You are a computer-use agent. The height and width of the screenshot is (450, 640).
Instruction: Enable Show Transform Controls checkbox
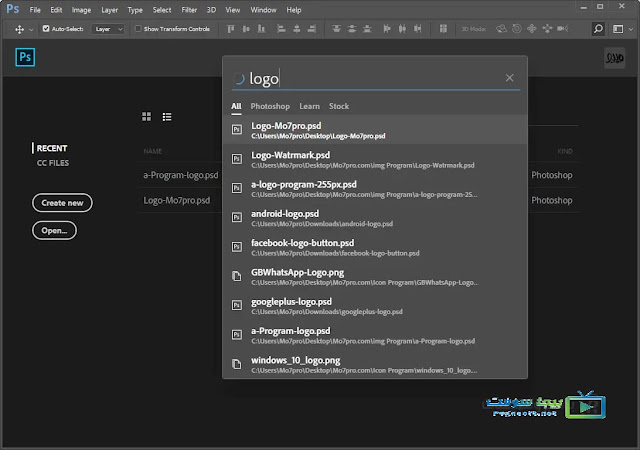[138, 29]
